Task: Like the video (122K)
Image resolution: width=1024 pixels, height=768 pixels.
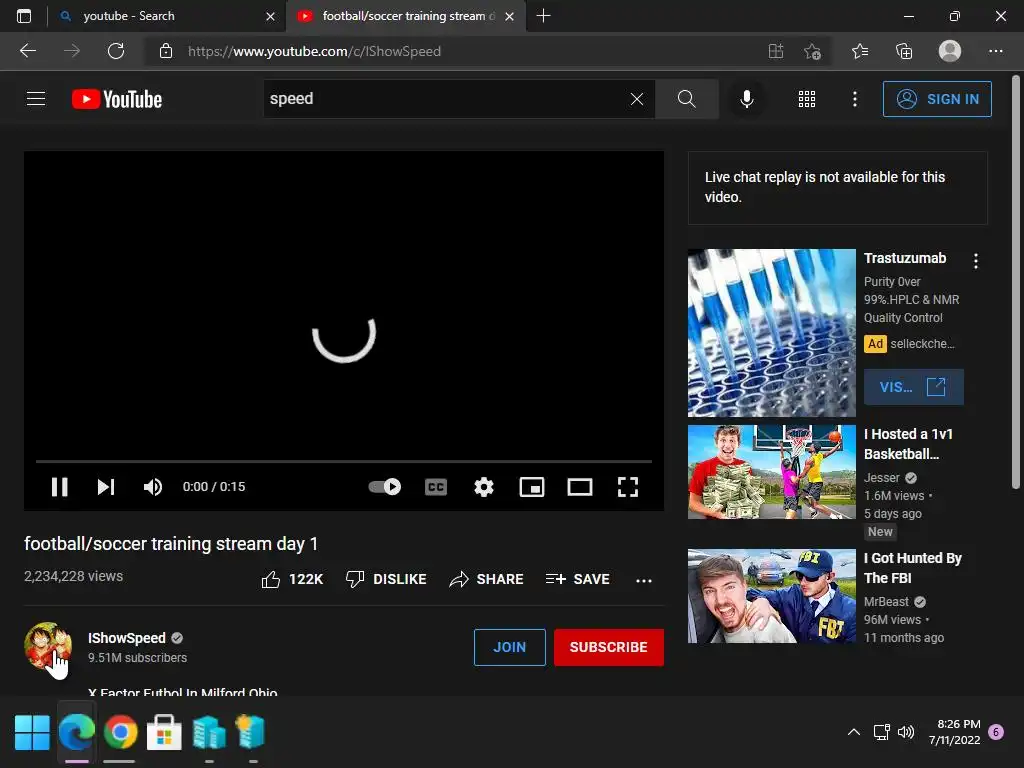Action: 293,579
